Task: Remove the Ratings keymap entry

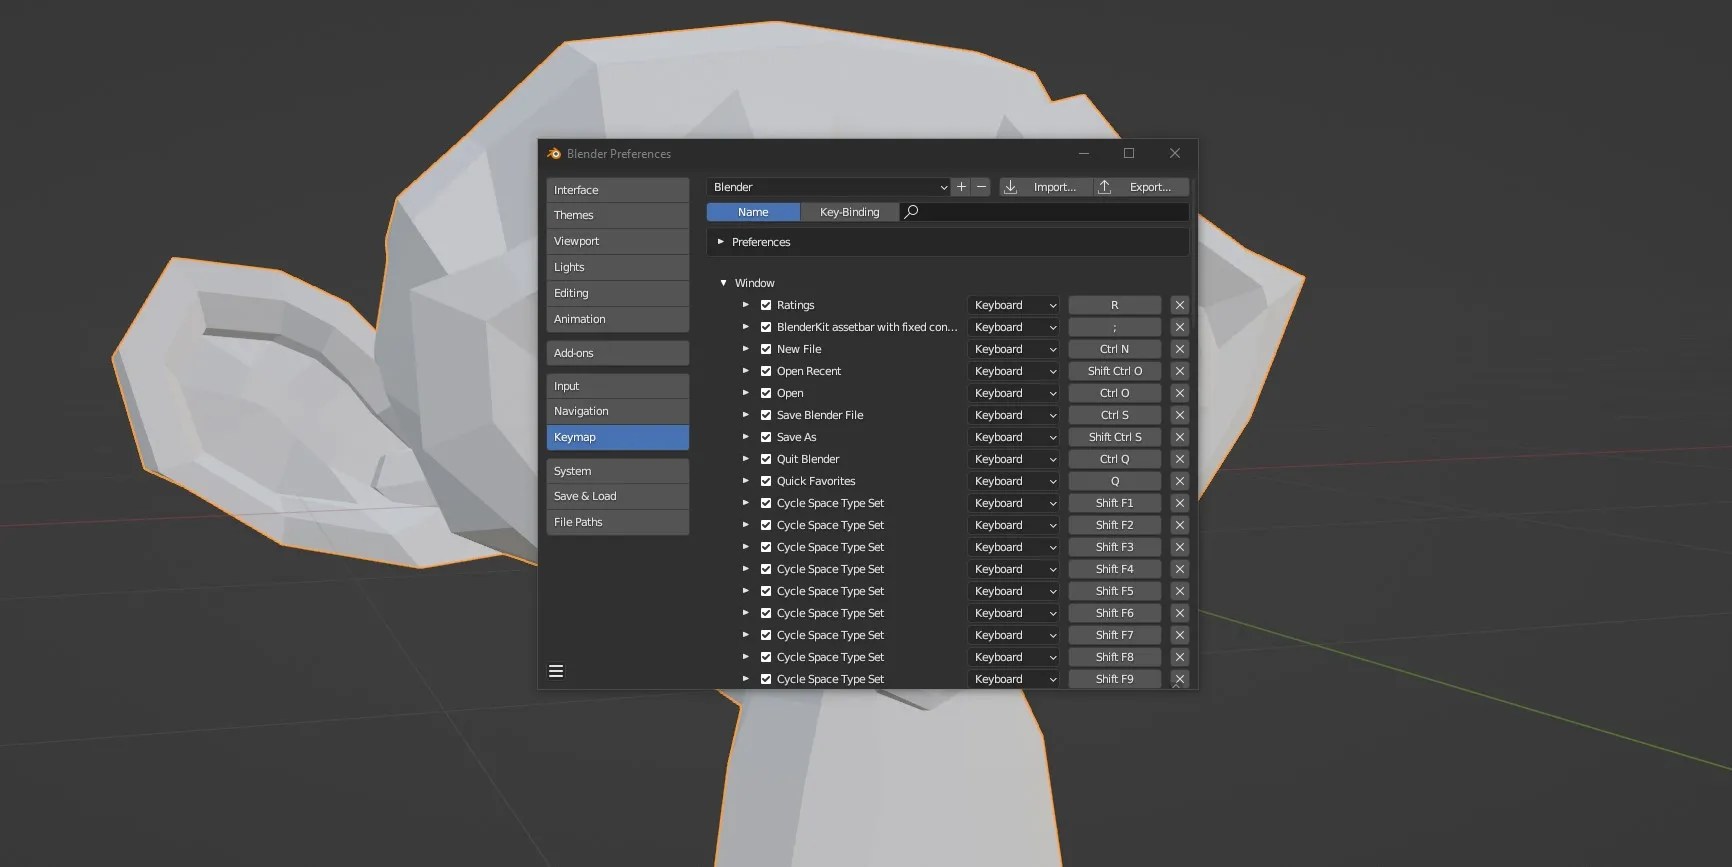Action: tap(1179, 305)
